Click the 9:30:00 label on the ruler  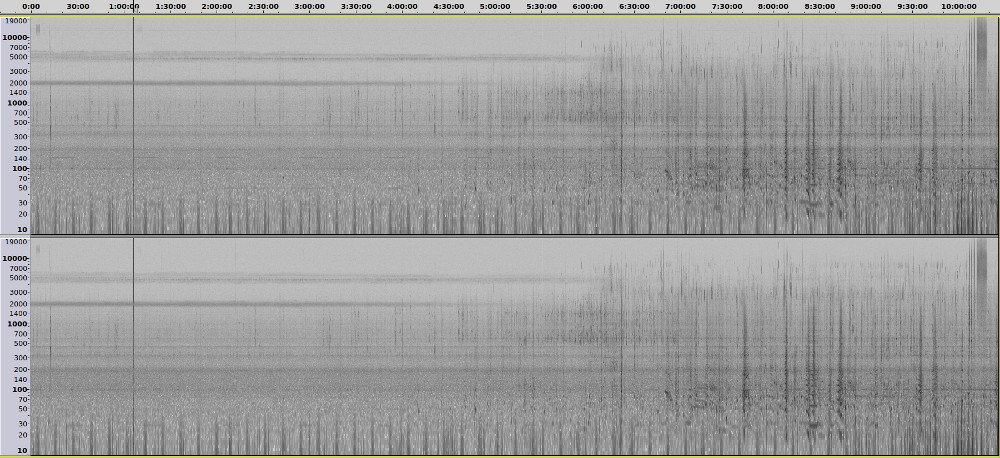912,6
